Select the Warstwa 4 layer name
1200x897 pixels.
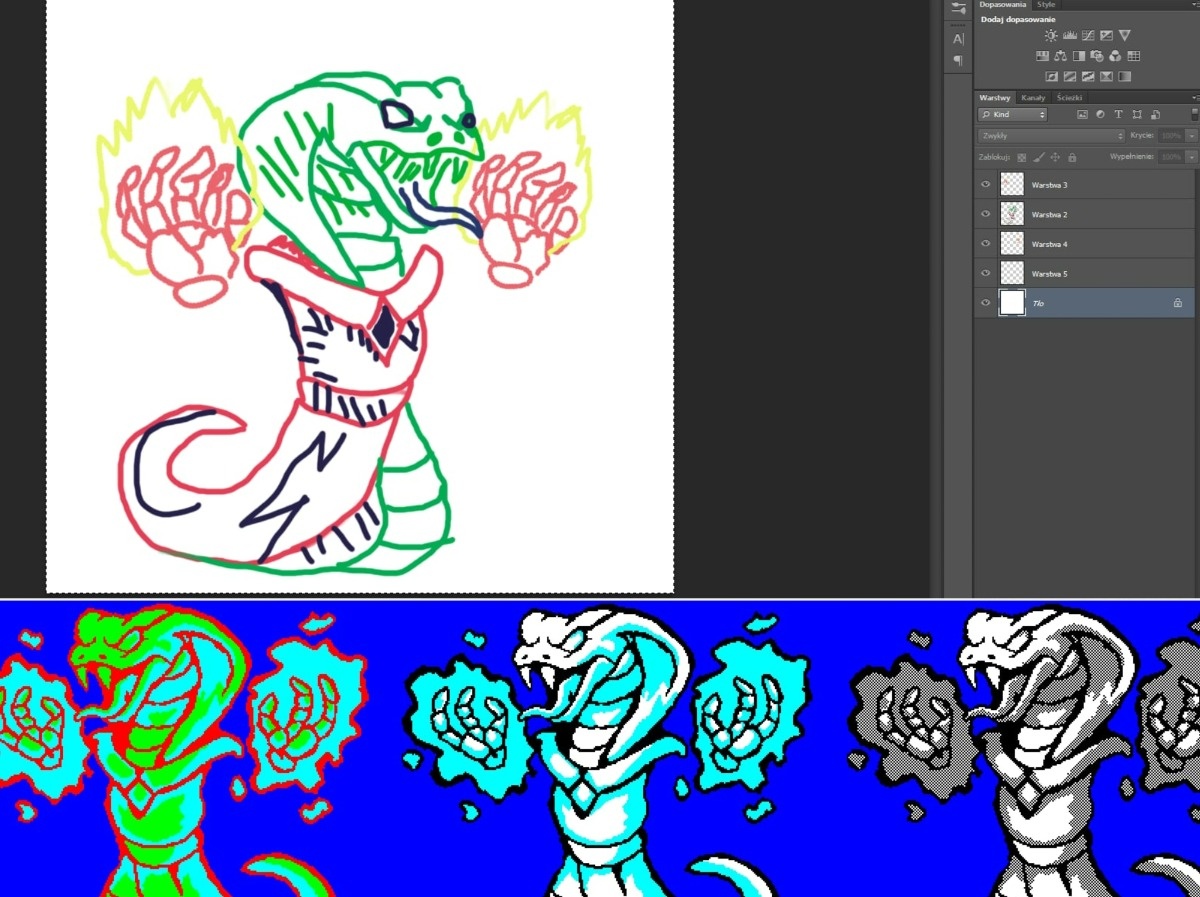click(1050, 244)
